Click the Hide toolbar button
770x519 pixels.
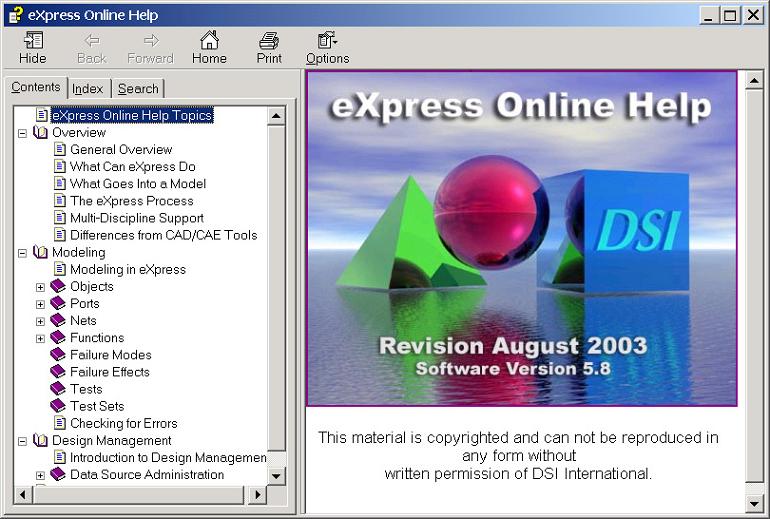[x=33, y=48]
